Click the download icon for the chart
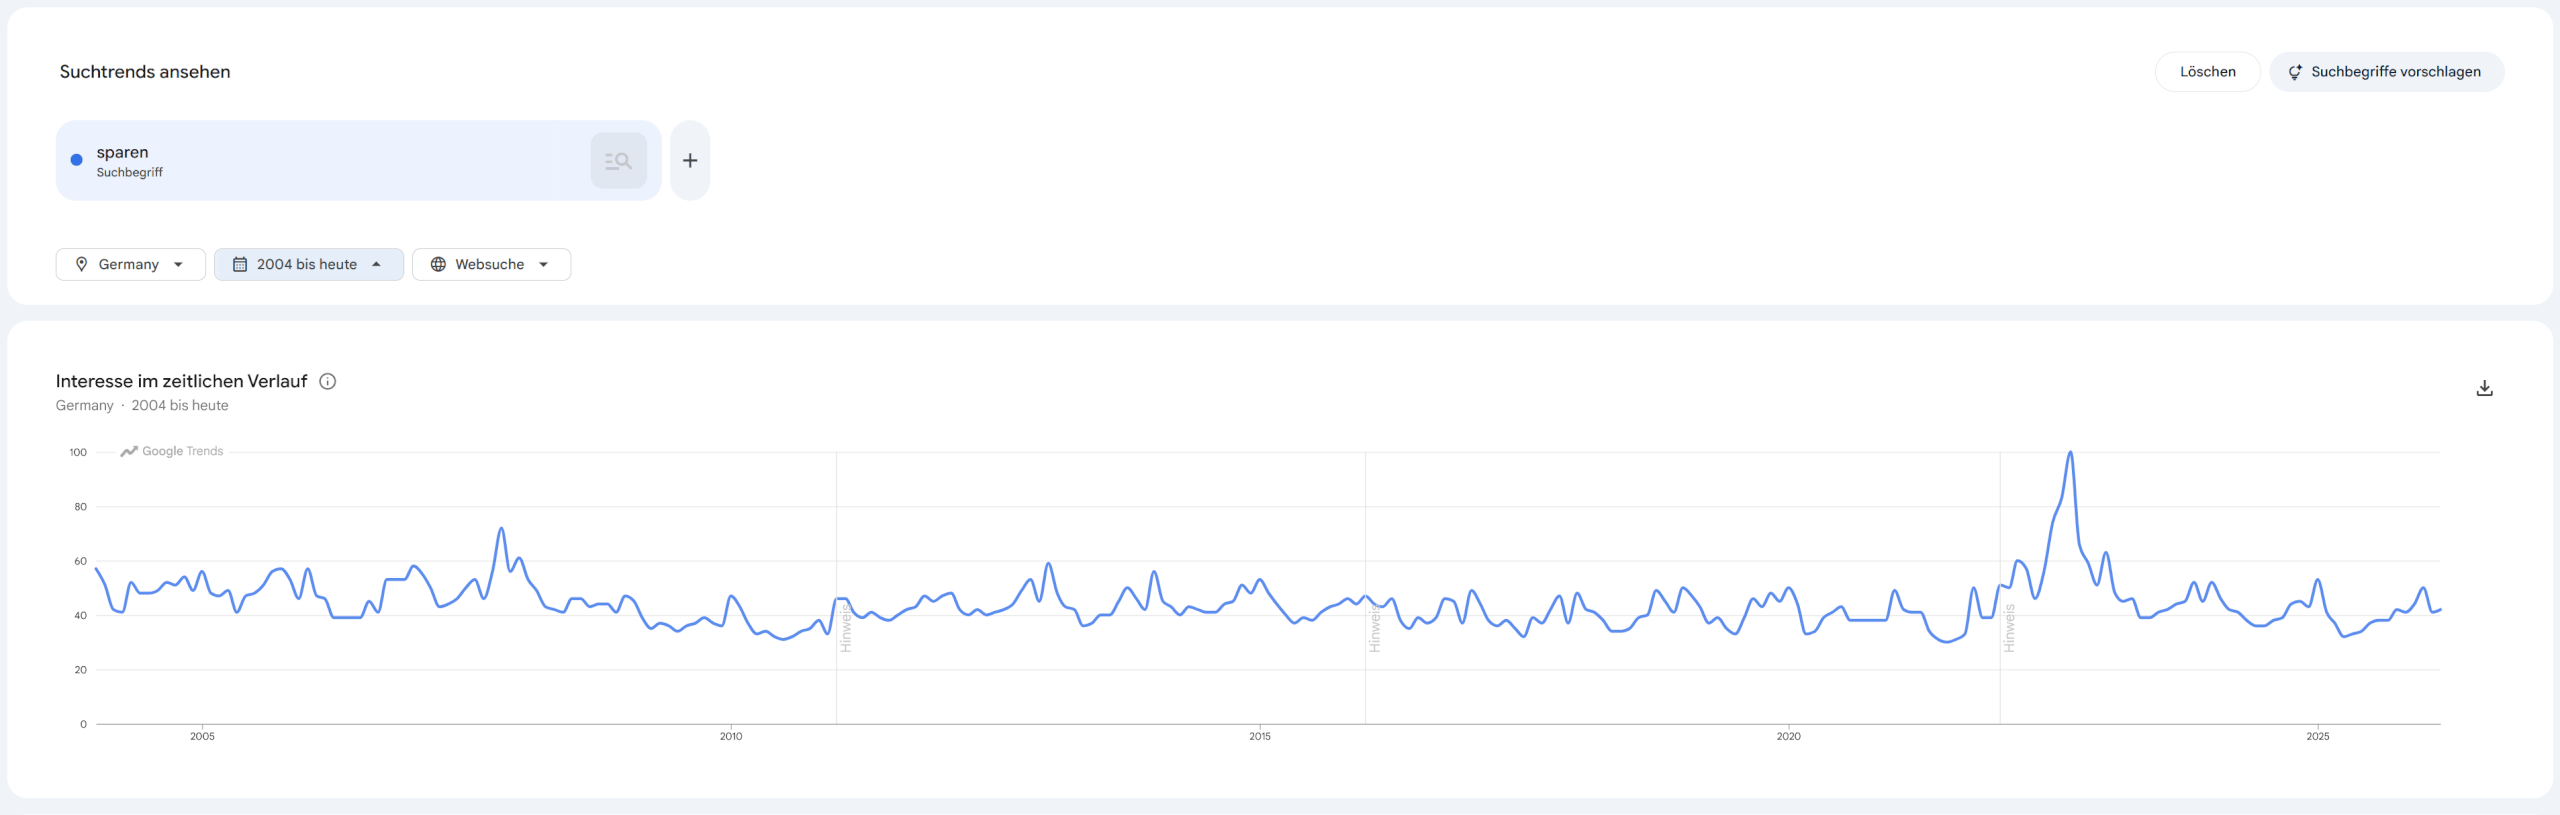The image size is (2560, 815). click(2485, 388)
